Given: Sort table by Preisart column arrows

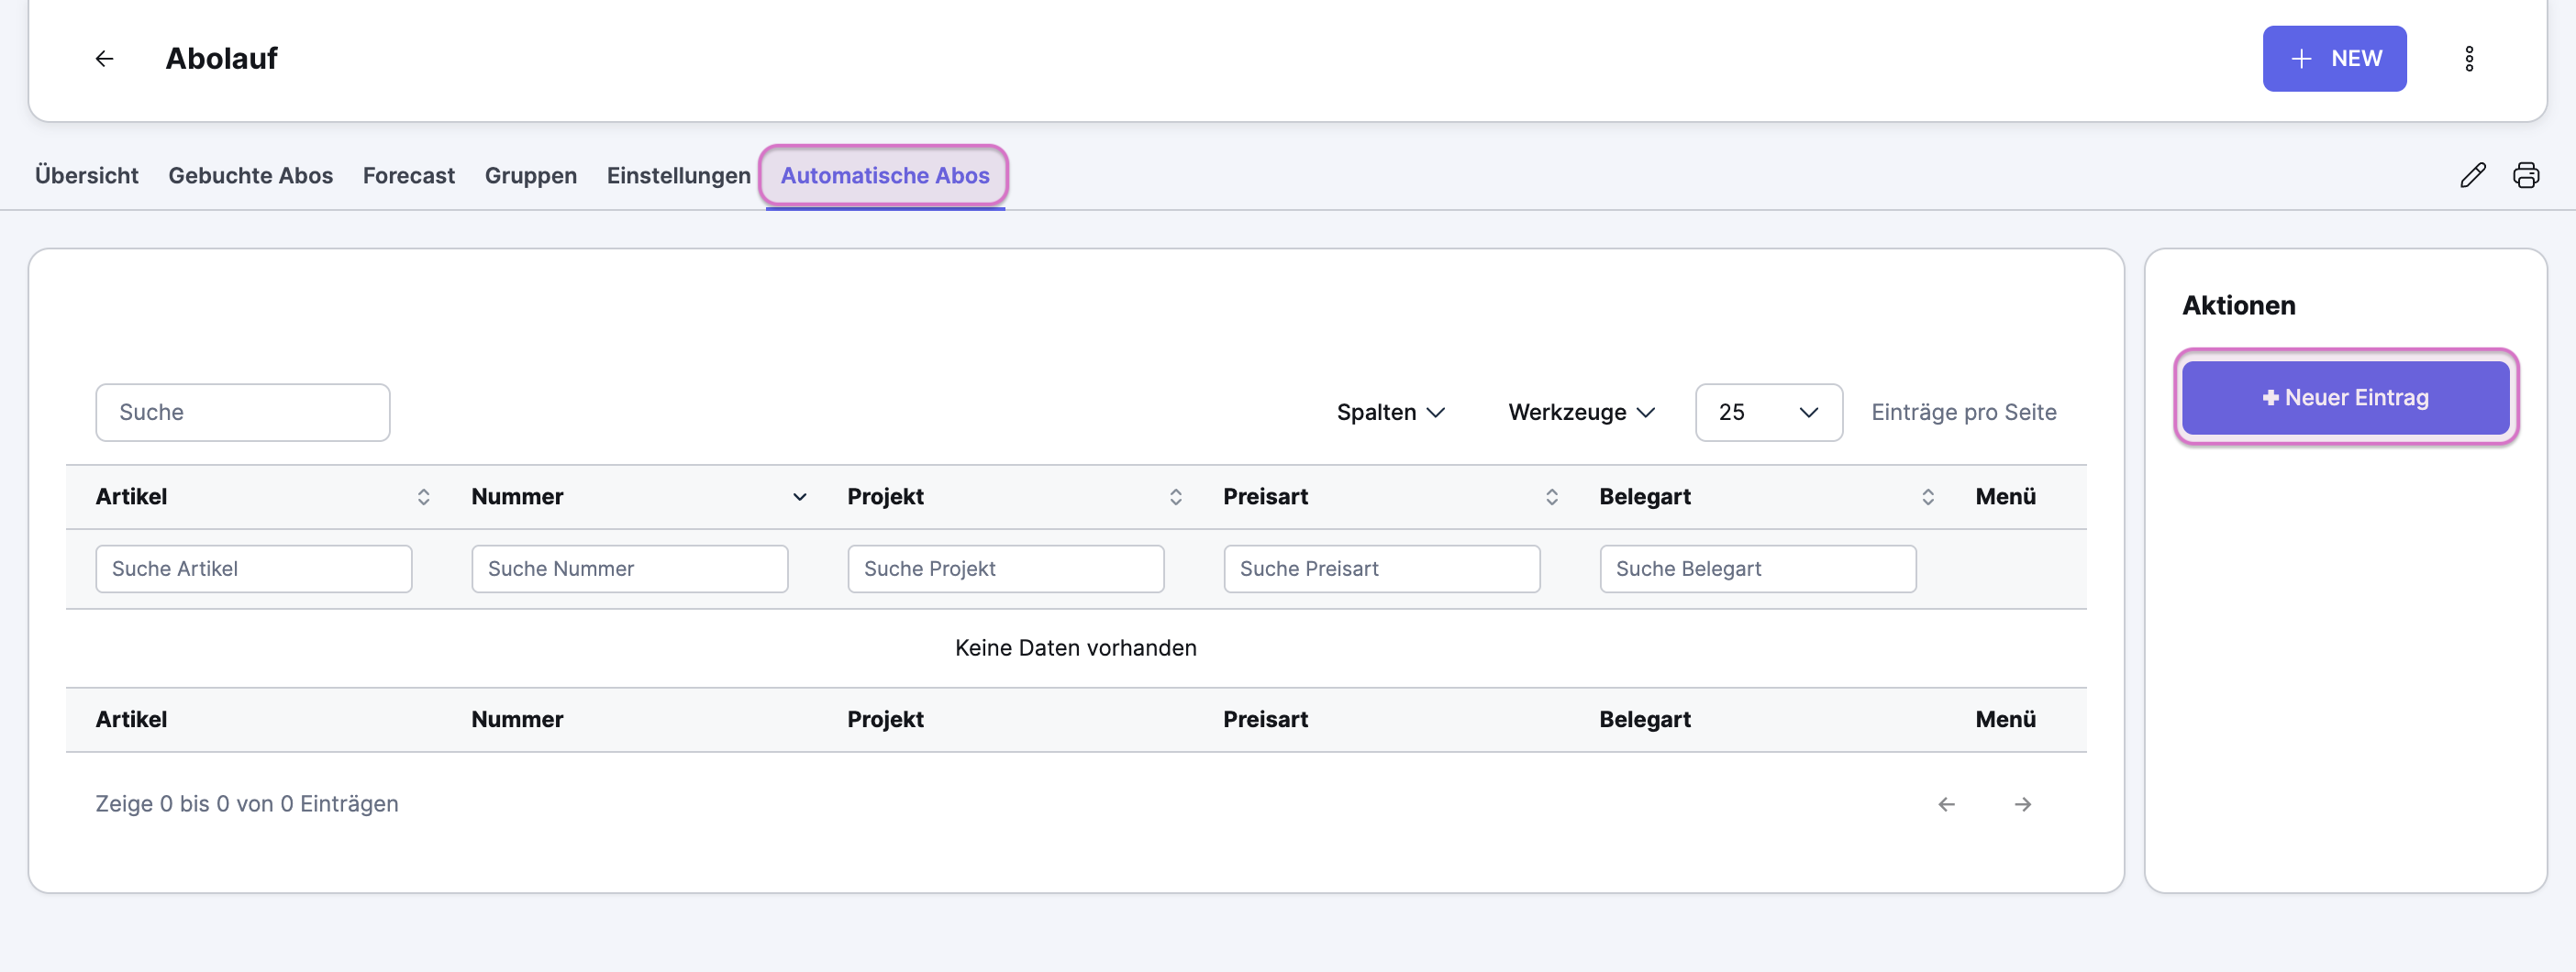Looking at the screenshot, I should click(1551, 497).
